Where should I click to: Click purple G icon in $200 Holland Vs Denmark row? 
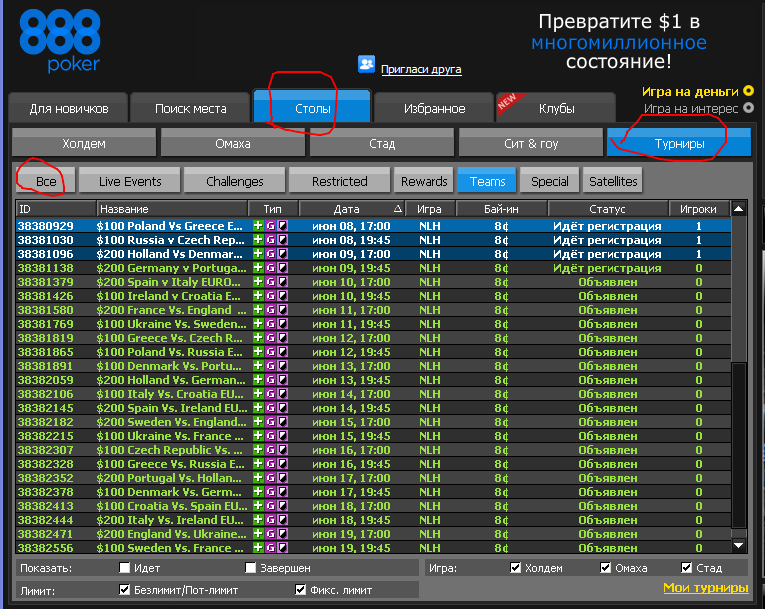click(270, 254)
